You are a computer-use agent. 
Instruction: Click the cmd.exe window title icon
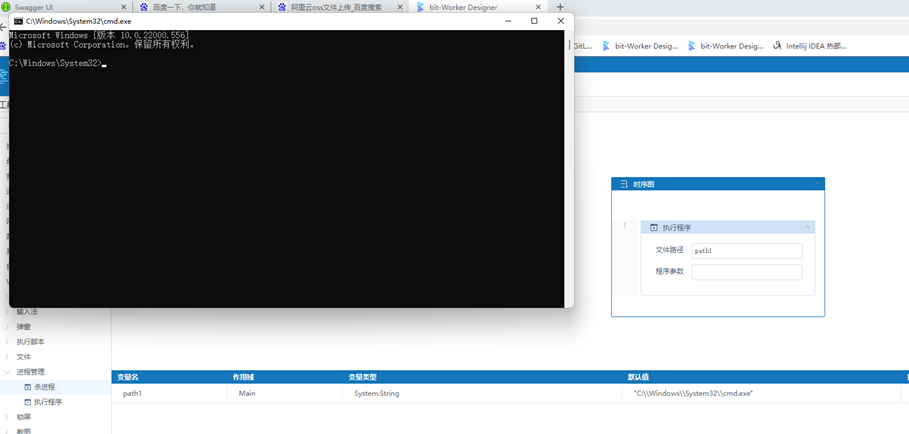point(17,21)
